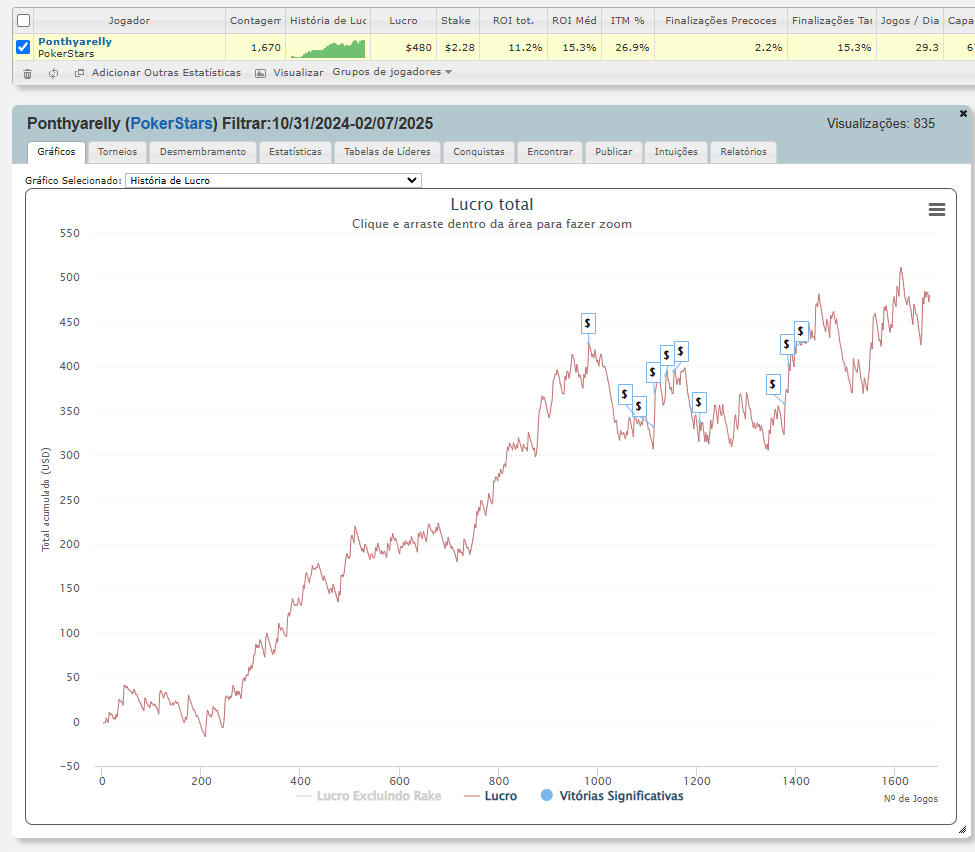Click the dollar marker at the 450 peak
975x852 pixels.
(588, 323)
